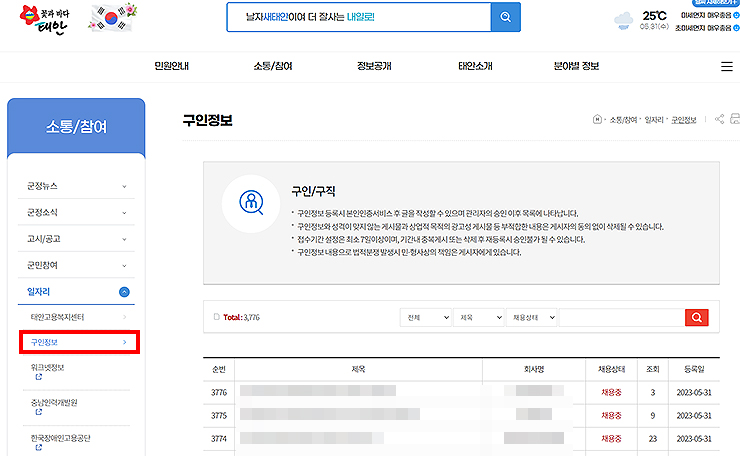Open the 소통/참여 top menu
740x456 pixels.
[x=273, y=66]
